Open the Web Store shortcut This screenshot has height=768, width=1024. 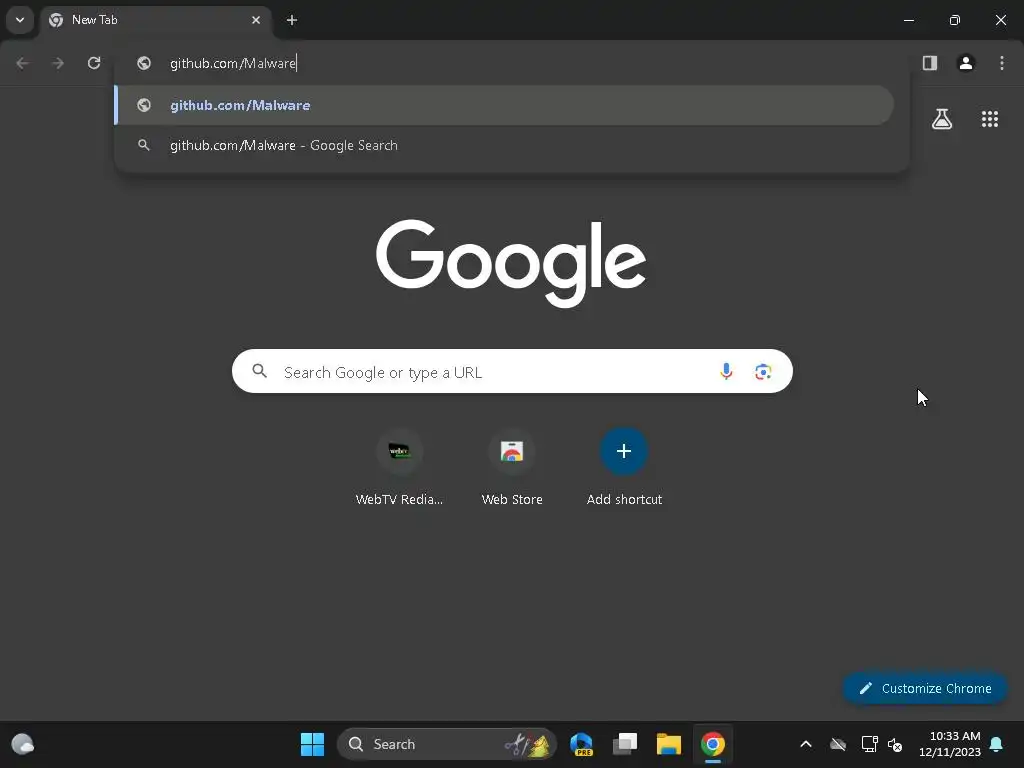click(x=512, y=468)
